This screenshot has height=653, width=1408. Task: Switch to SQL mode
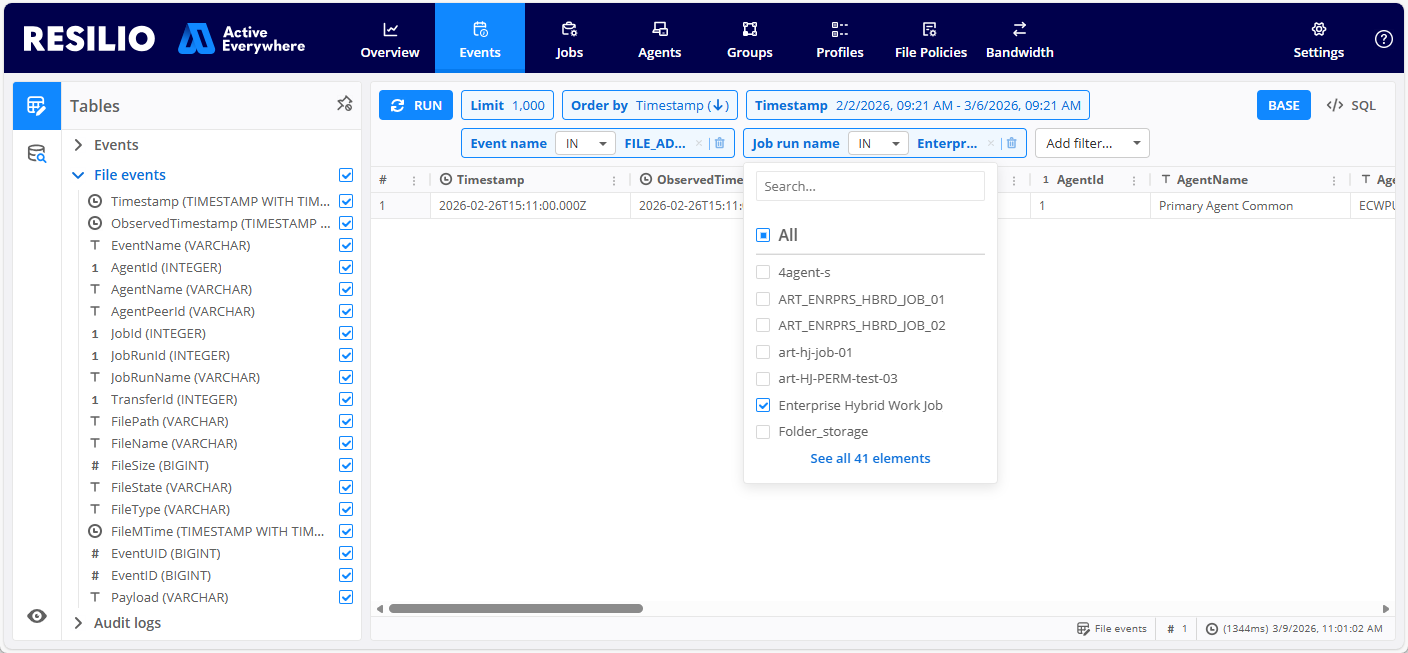coord(1351,106)
